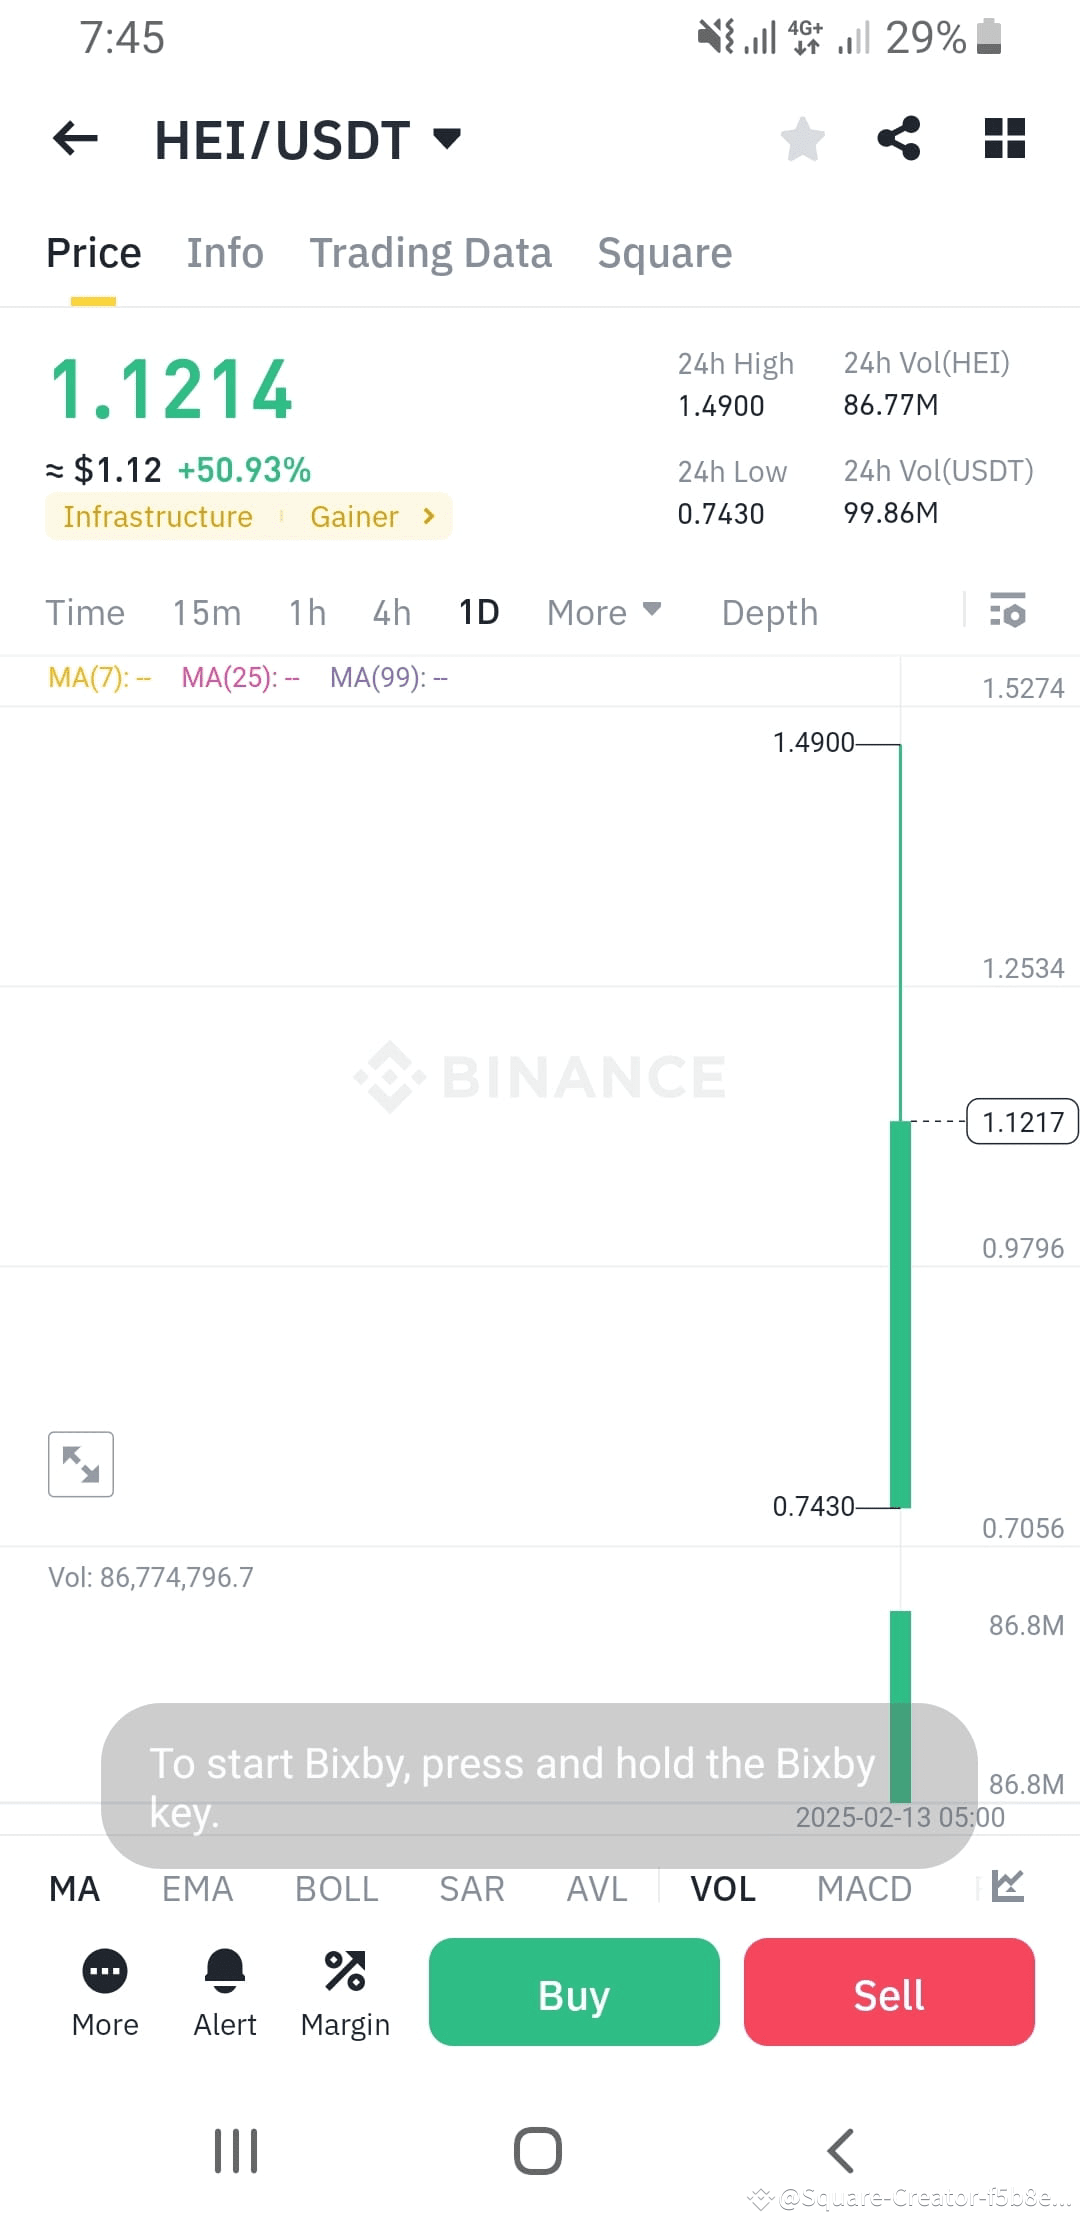Expand the More timeframe dropdown

(x=603, y=611)
